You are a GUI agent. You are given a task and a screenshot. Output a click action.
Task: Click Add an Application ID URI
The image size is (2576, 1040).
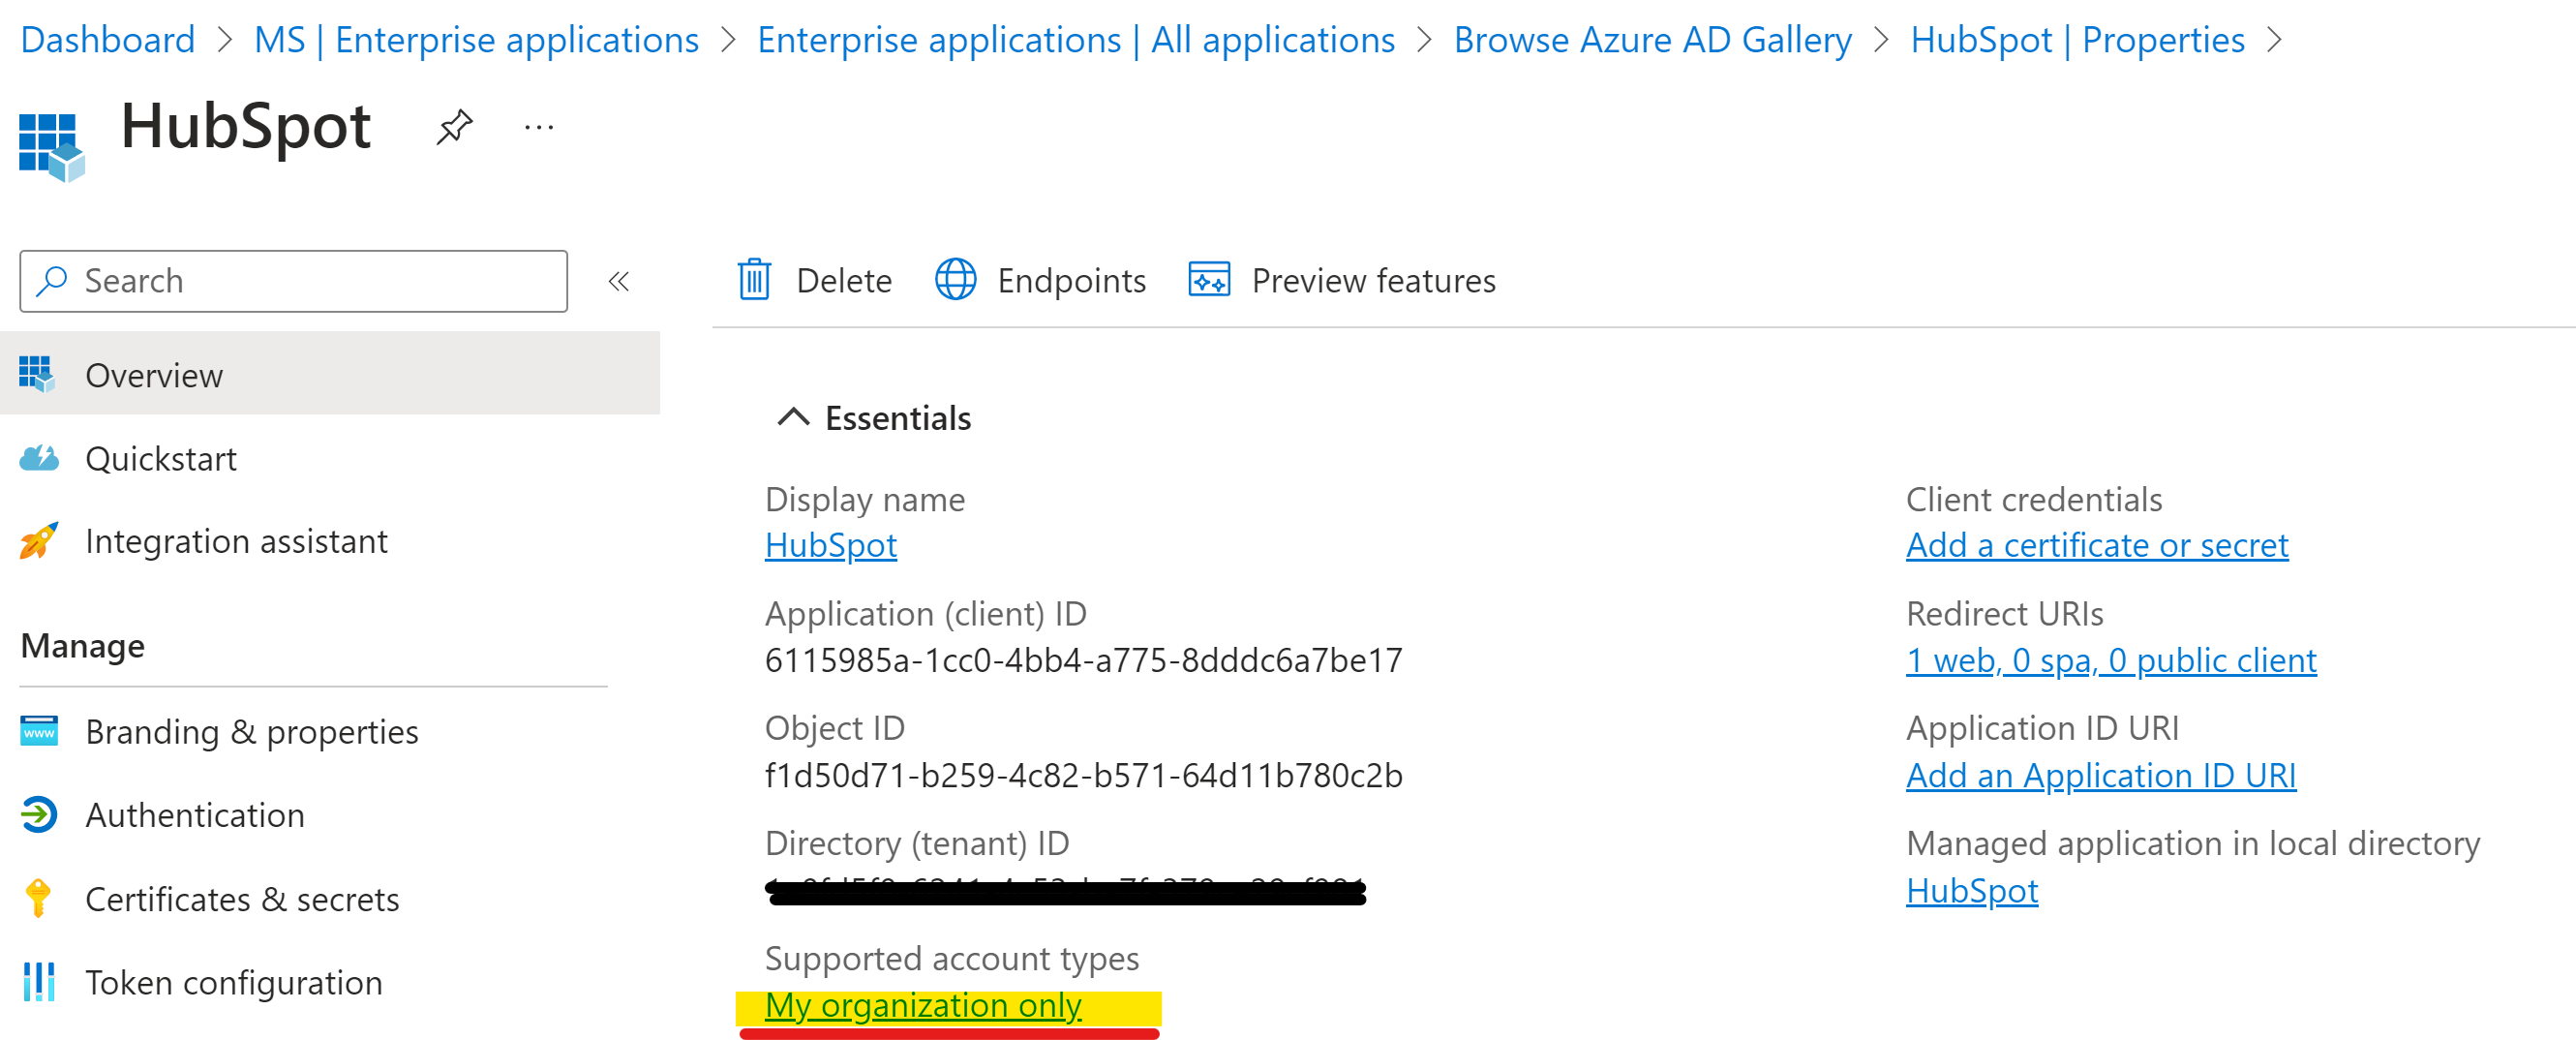click(2100, 775)
